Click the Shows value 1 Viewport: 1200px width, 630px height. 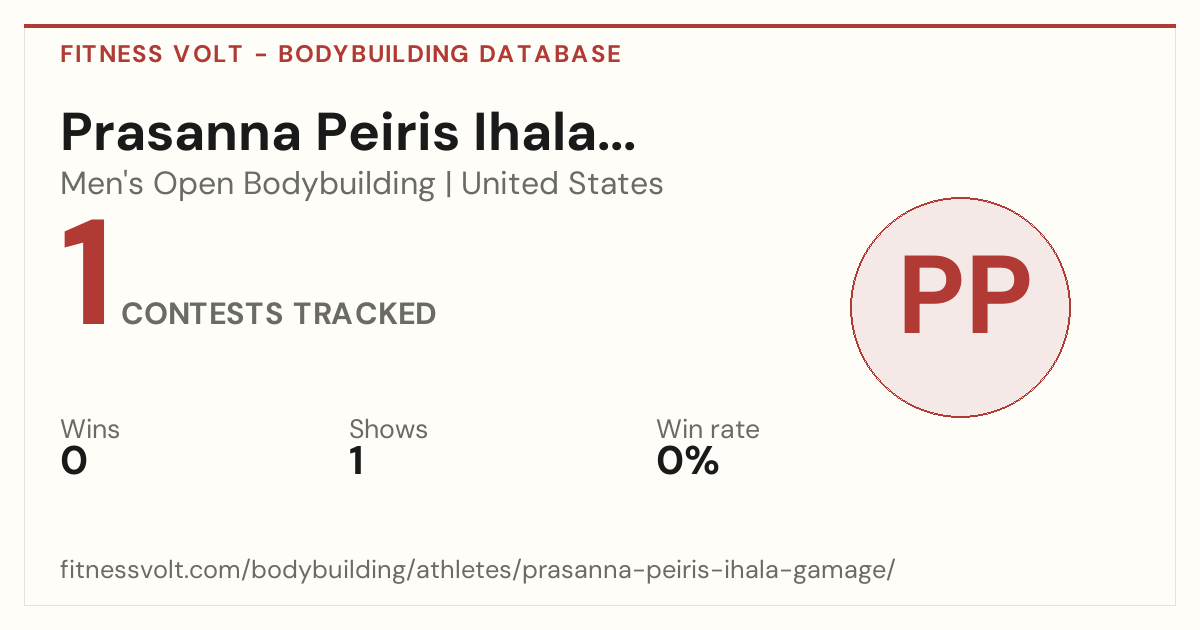point(356,461)
